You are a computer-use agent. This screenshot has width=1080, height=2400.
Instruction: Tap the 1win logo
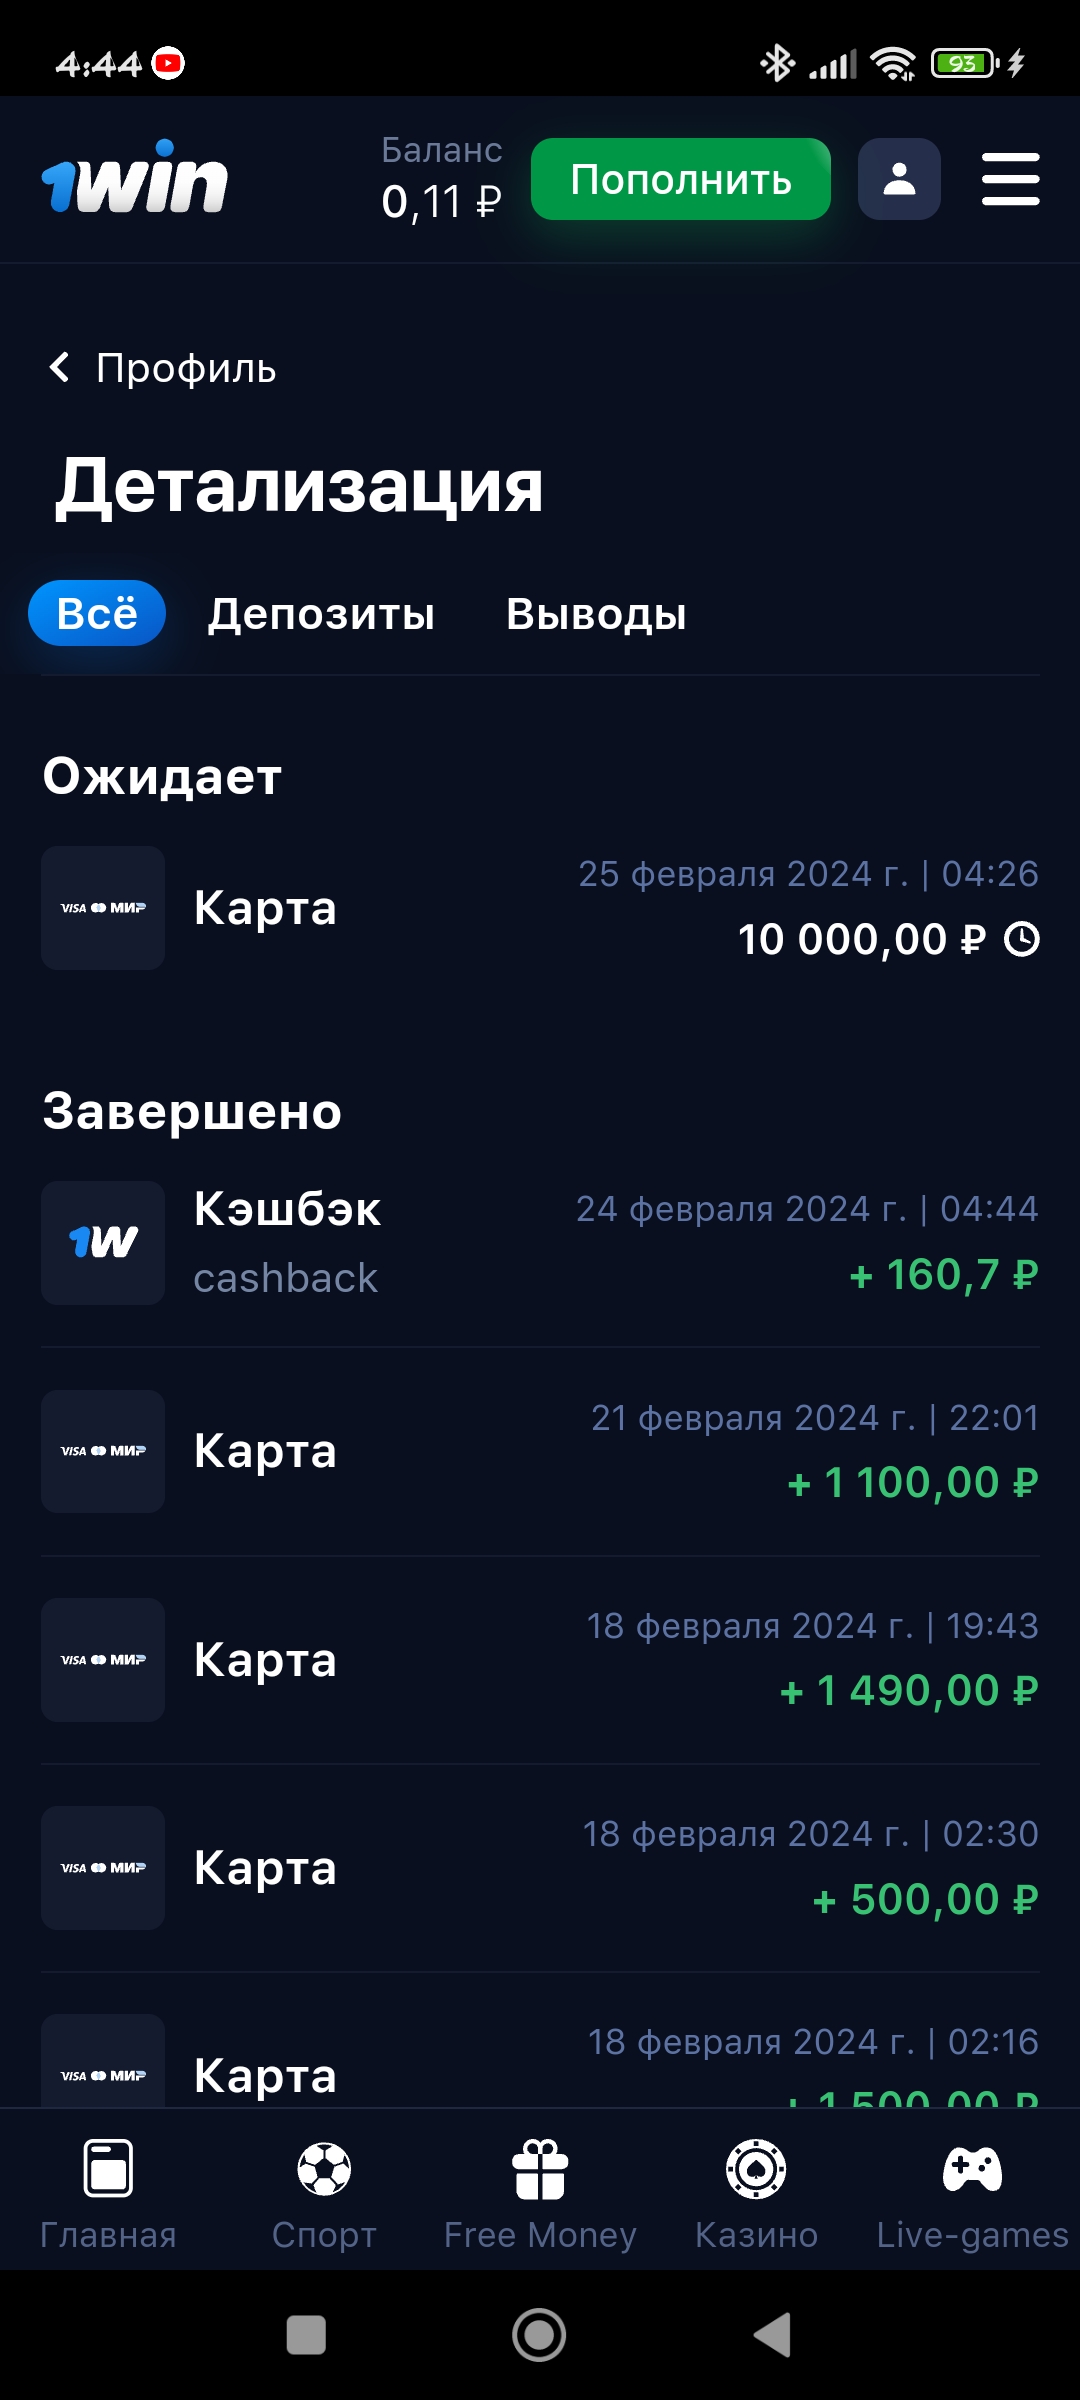135,180
